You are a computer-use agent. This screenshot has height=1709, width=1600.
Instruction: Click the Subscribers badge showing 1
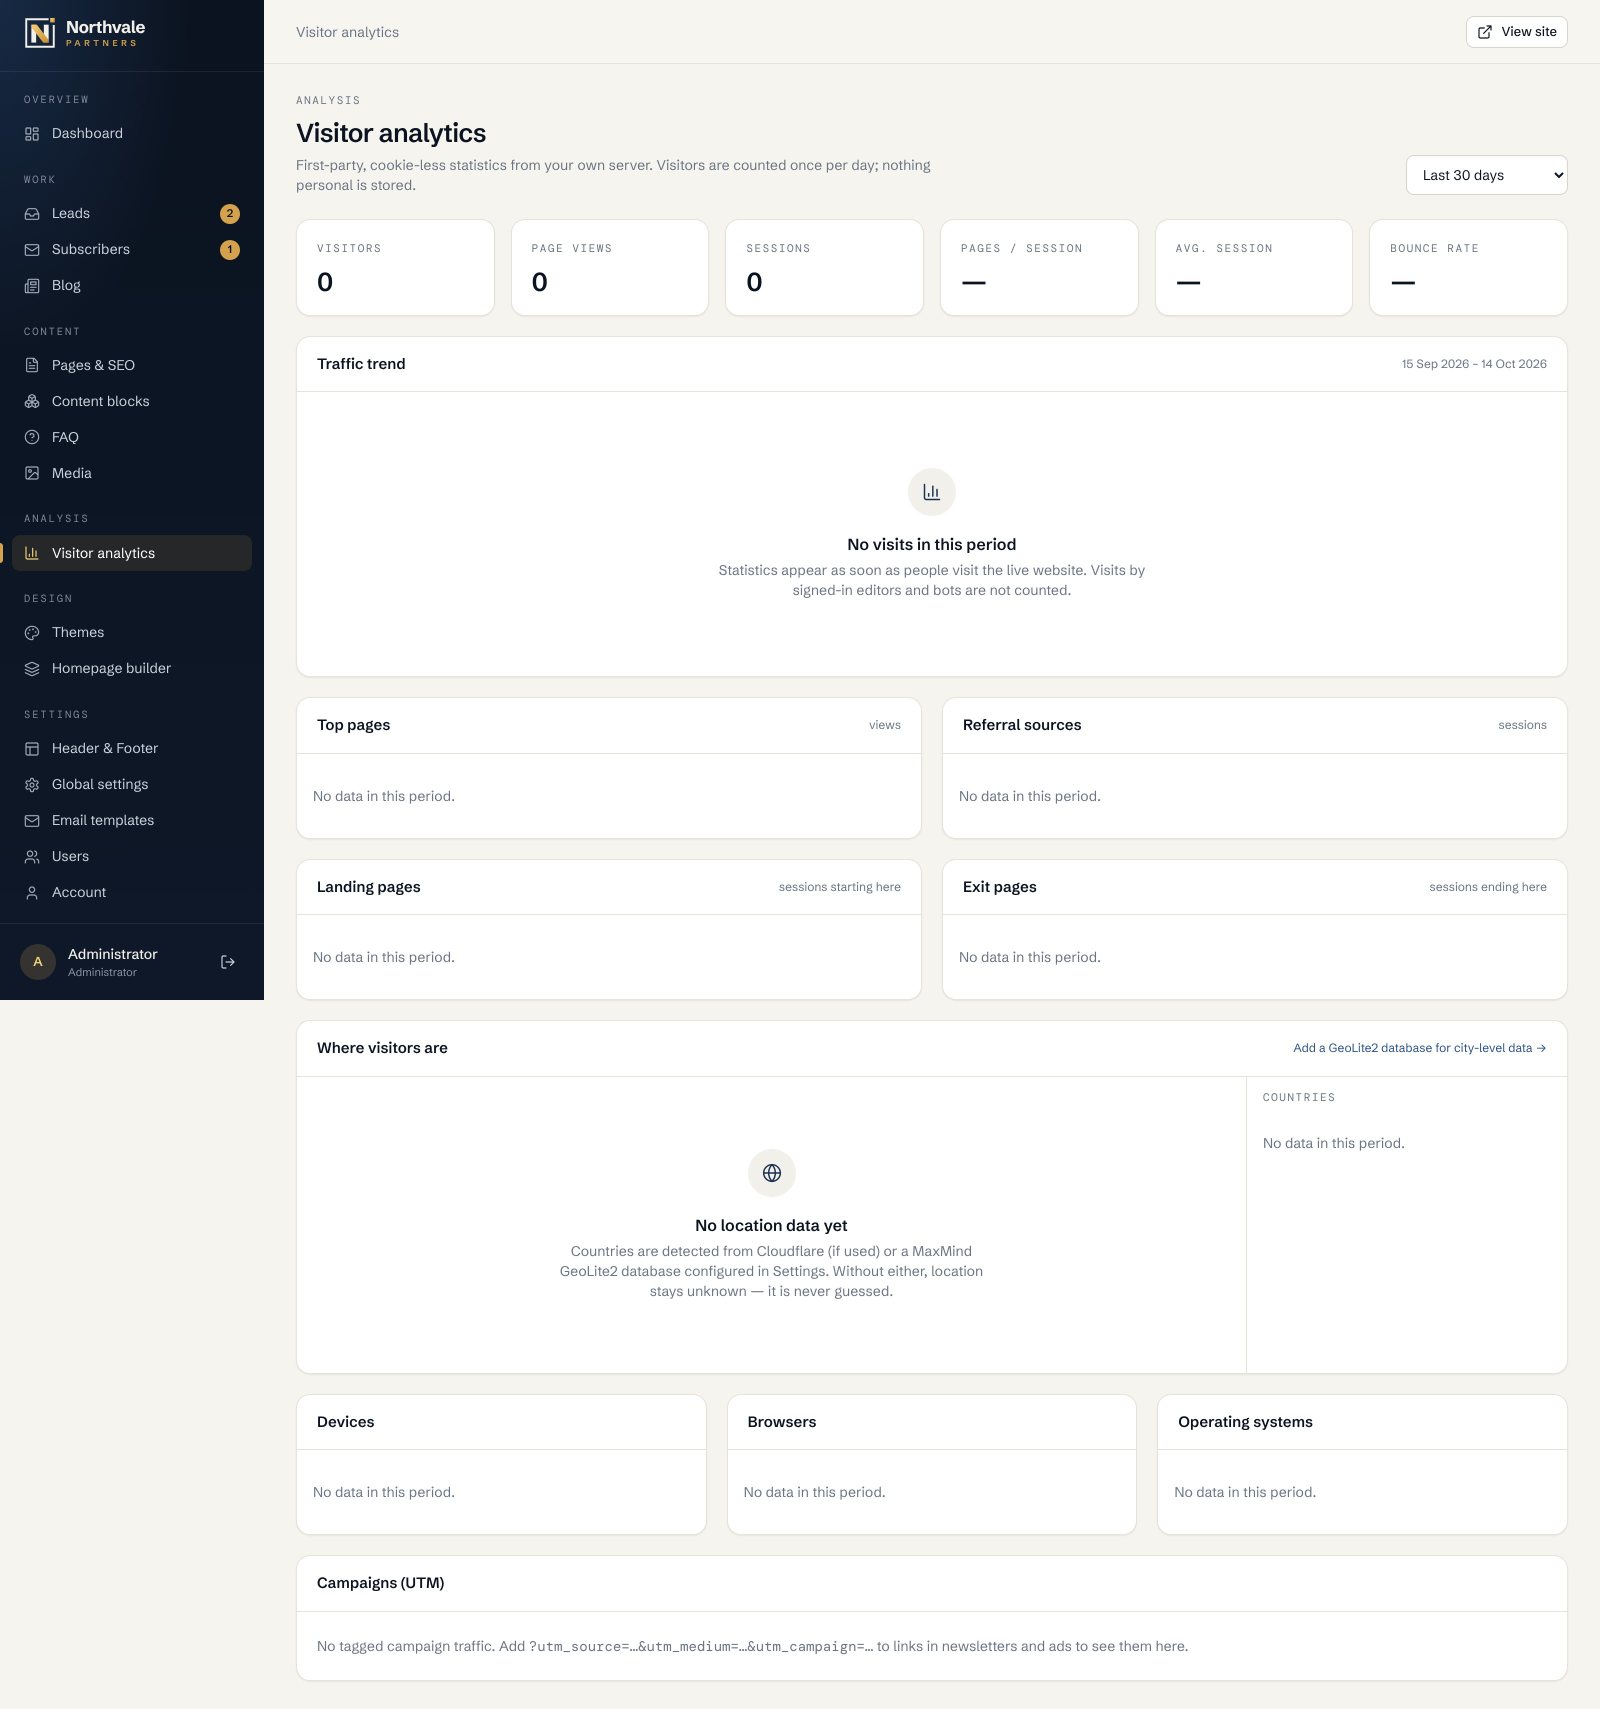(230, 250)
